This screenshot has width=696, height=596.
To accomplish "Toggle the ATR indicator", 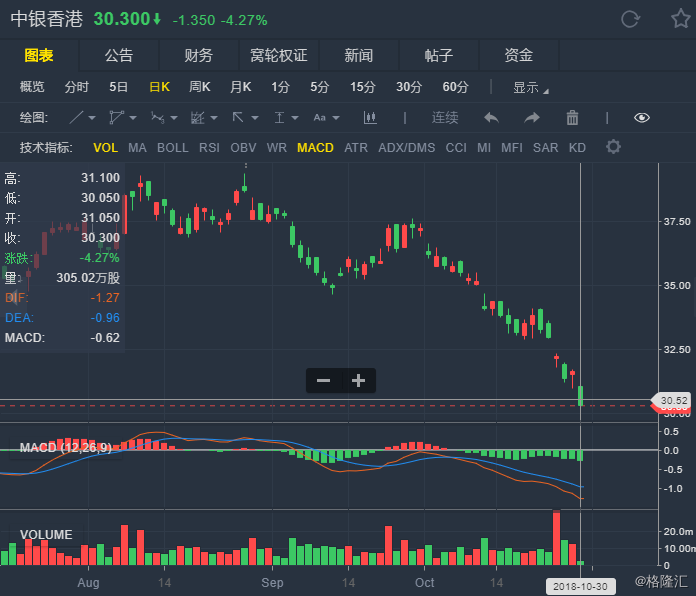I will click(356, 148).
